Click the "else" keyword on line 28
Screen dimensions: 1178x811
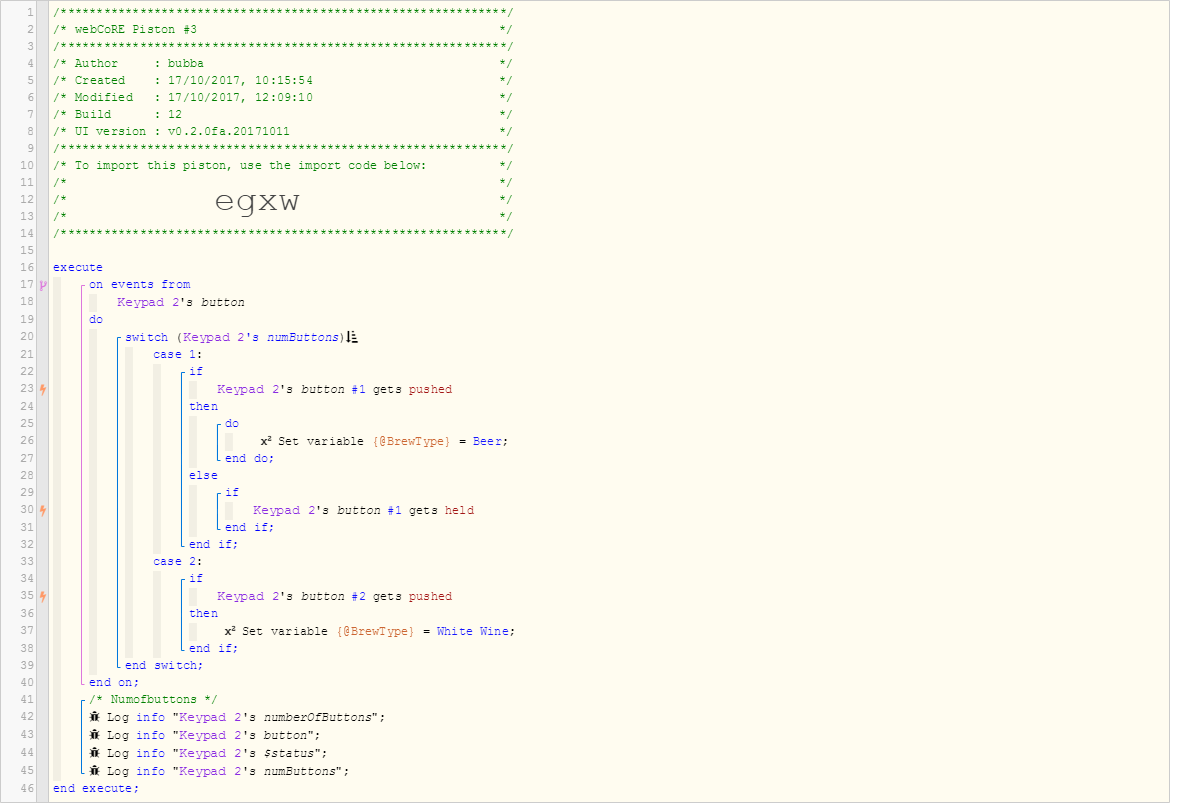(204, 476)
